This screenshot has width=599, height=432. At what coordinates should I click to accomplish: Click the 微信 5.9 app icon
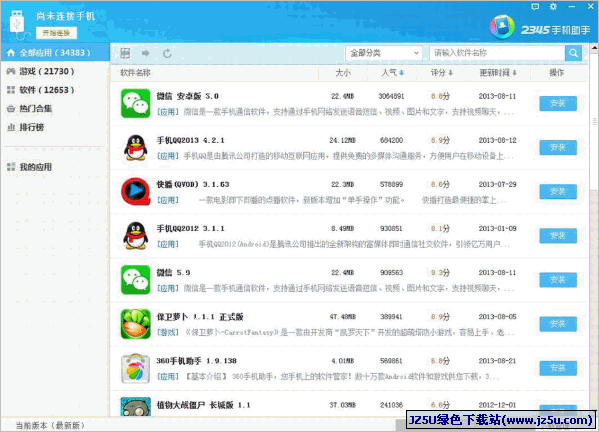click(x=136, y=280)
